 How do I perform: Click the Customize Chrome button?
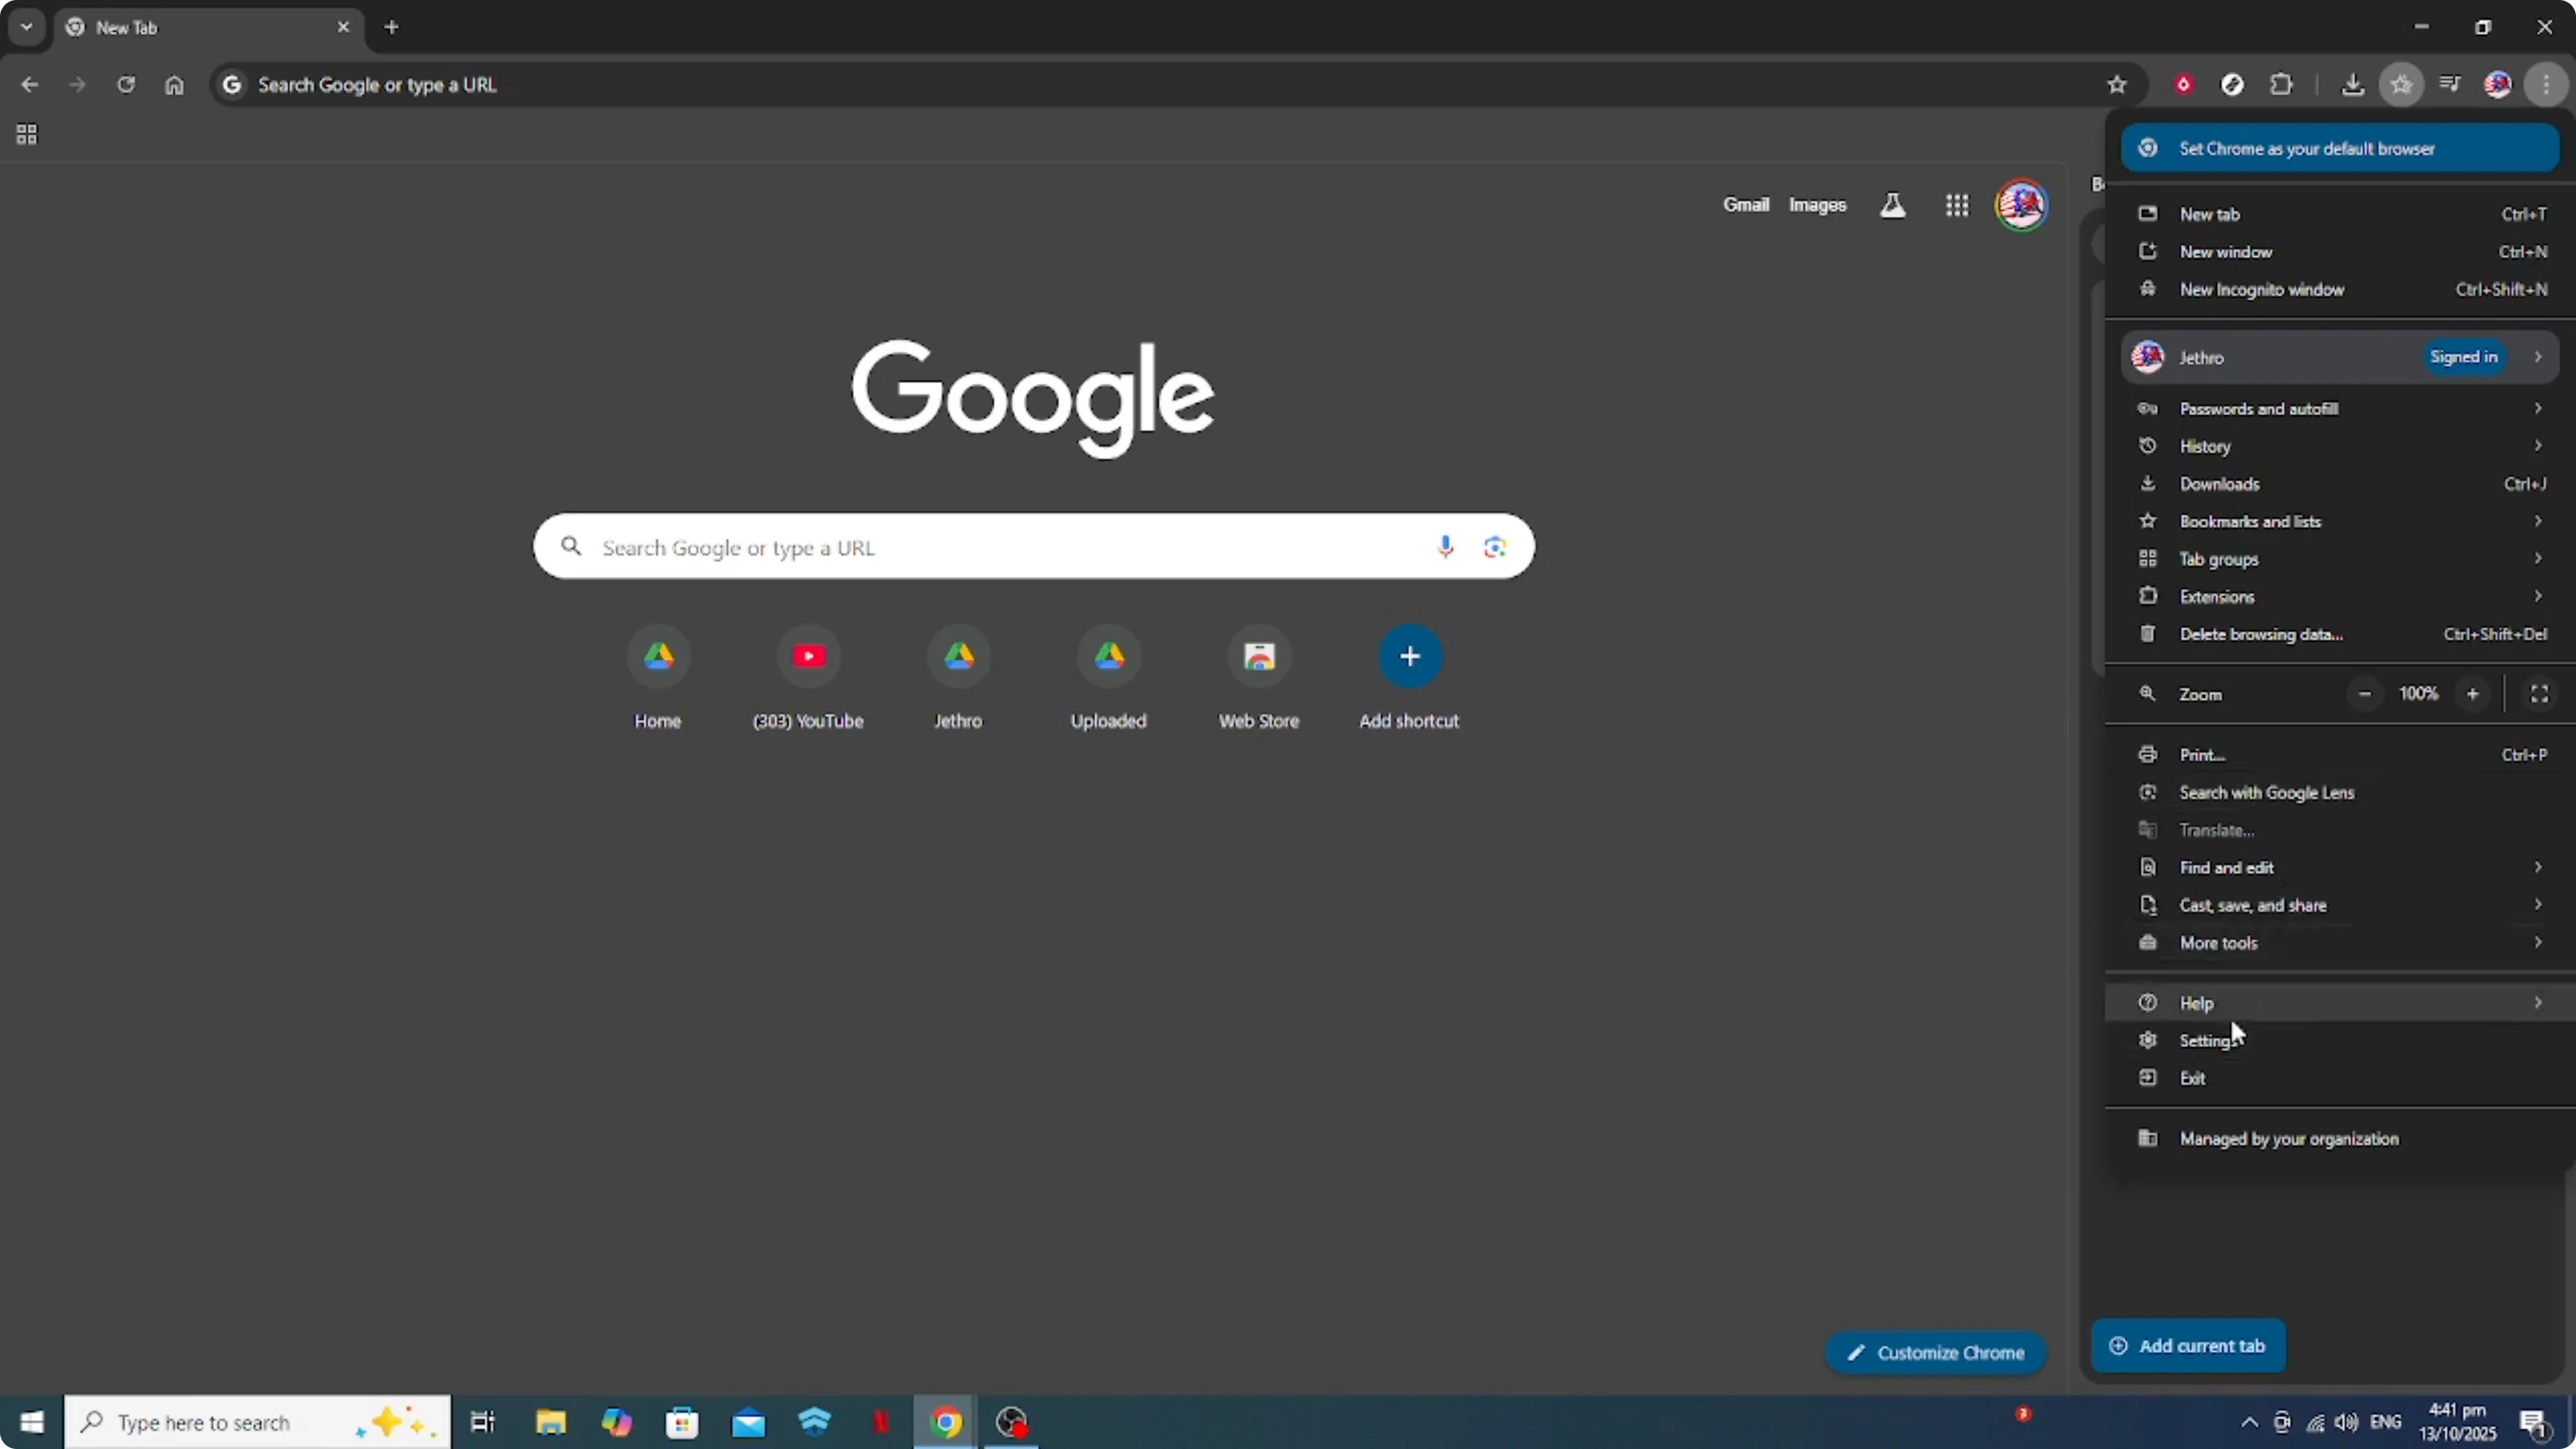(1935, 1353)
